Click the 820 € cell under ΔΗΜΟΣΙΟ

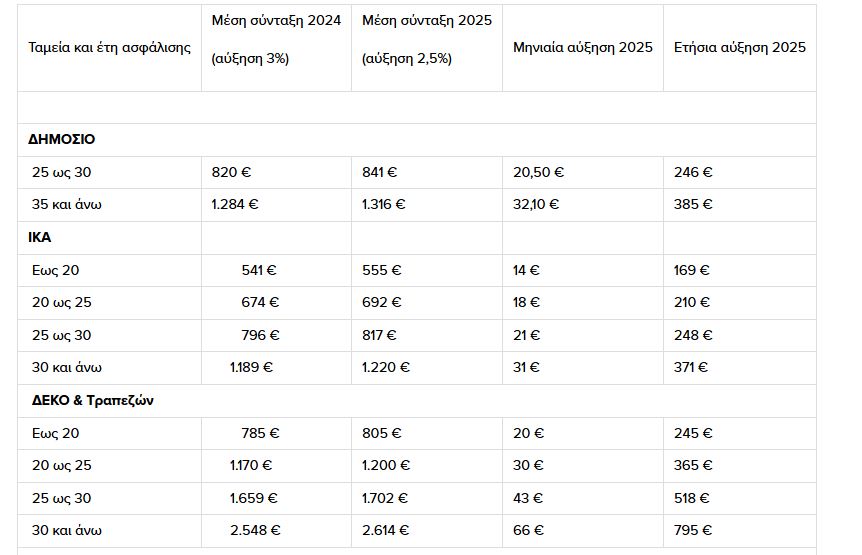pos(277,173)
